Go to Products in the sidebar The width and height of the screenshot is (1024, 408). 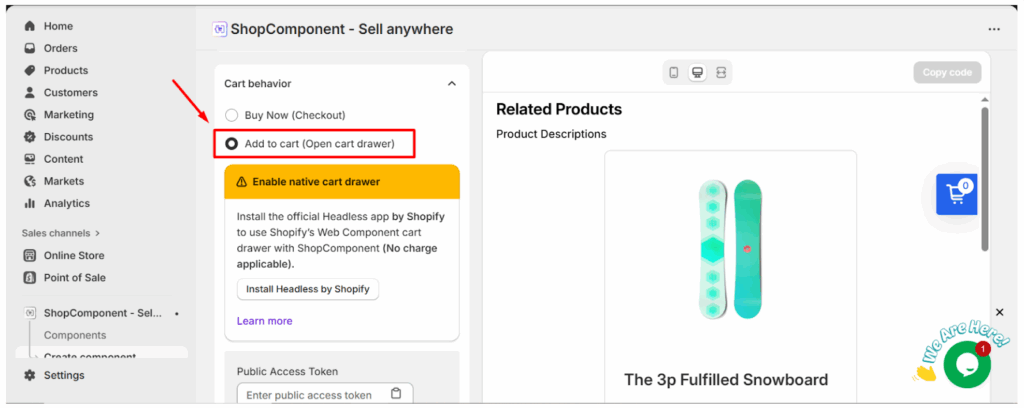click(65, 70)
